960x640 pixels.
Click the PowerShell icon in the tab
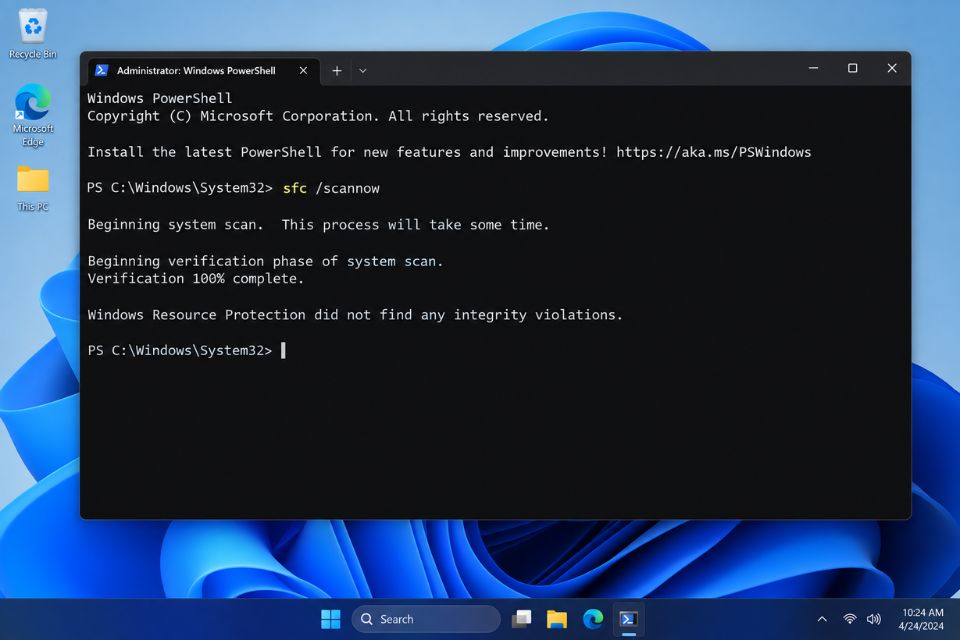(x=102, y=70)
